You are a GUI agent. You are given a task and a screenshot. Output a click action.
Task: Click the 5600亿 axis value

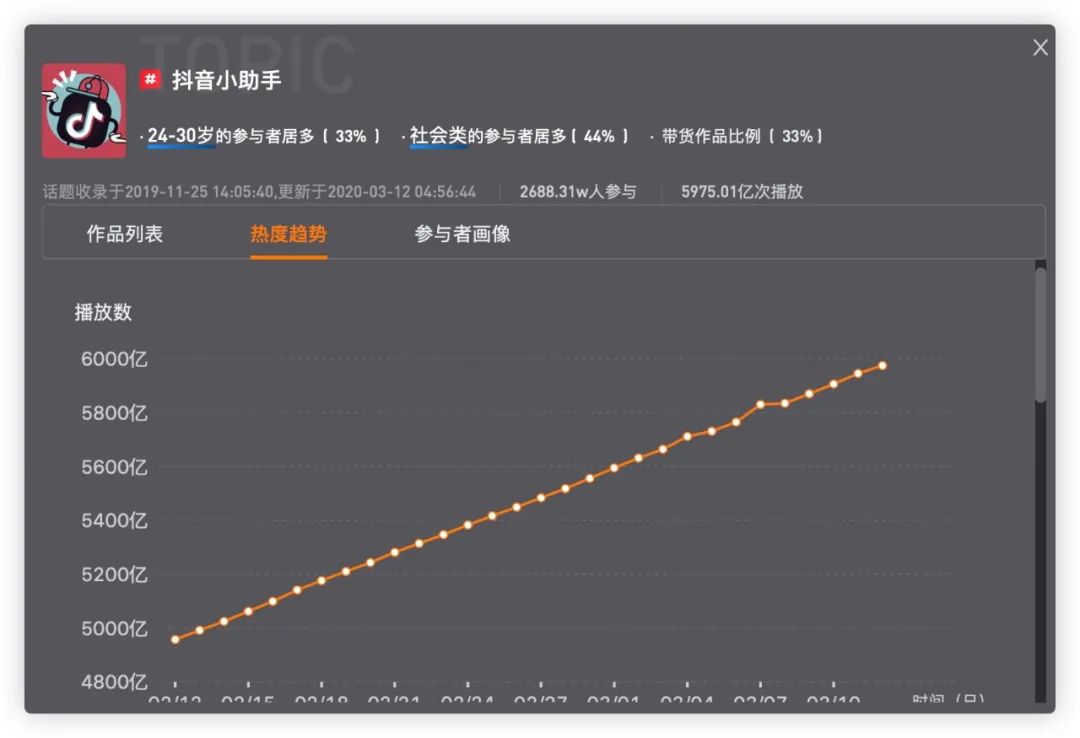point(114,467)
